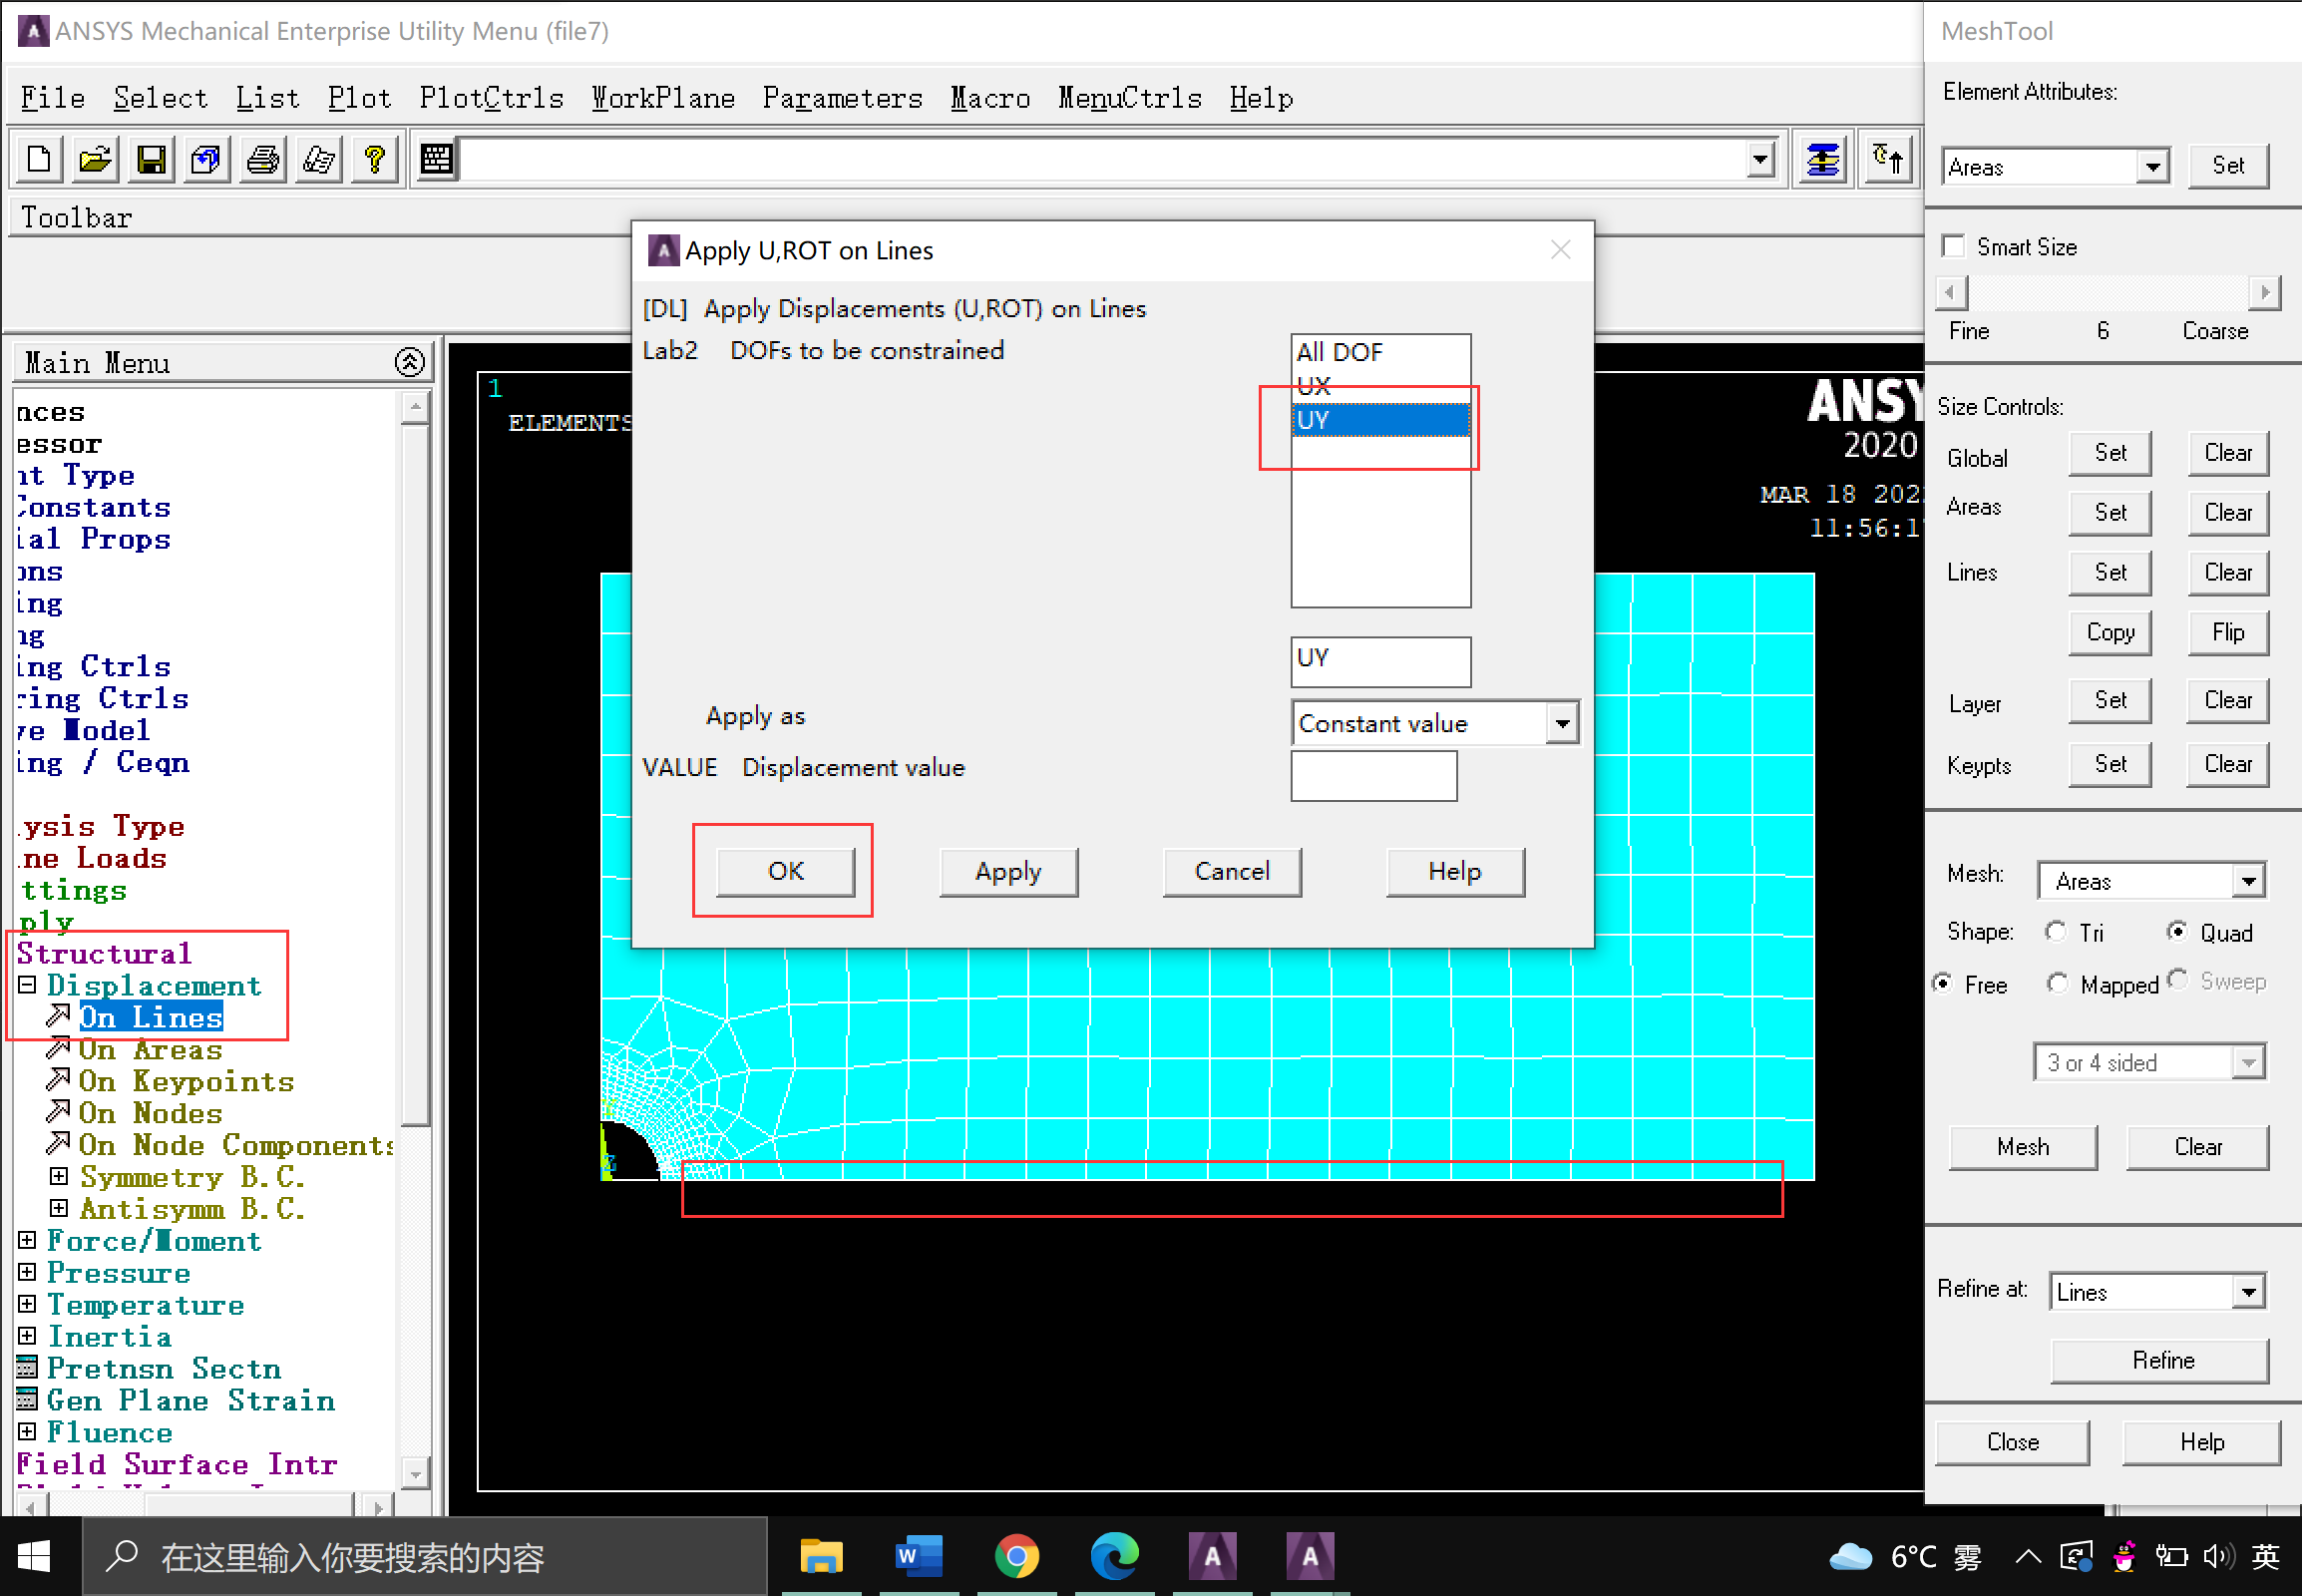Open the PlotCtrls menu

click(x=490, y=98)
